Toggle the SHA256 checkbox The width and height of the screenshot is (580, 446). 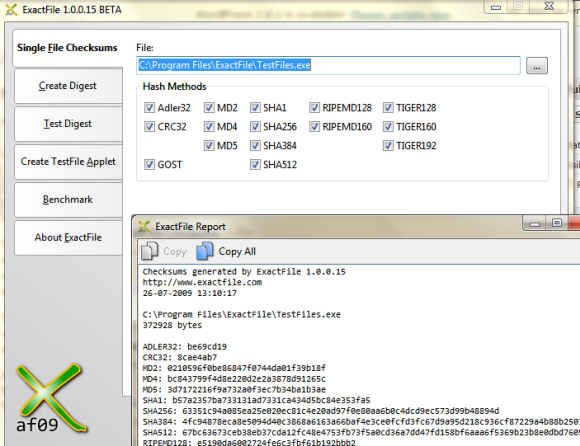[255, 126]
